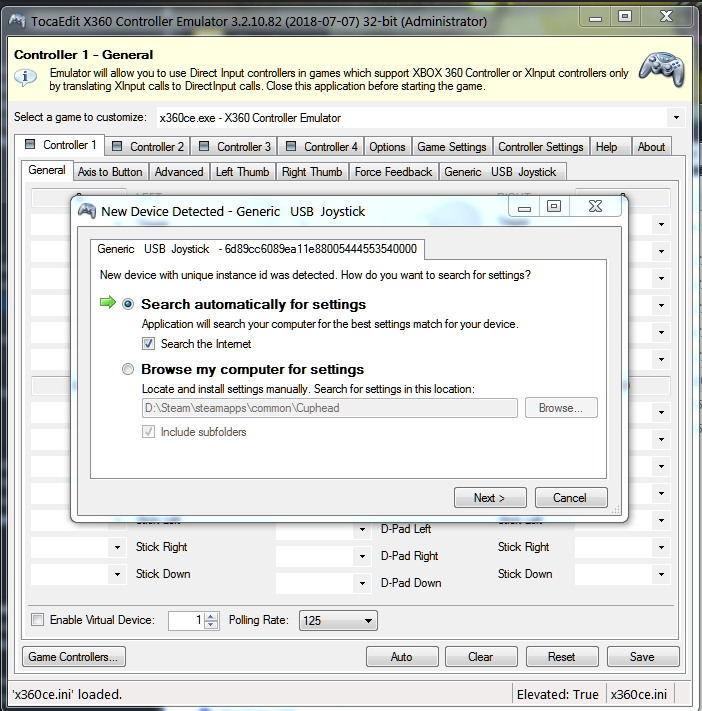
Task: Open the left Stick Right mapping dropdown
Action: [x=117, y=547]
